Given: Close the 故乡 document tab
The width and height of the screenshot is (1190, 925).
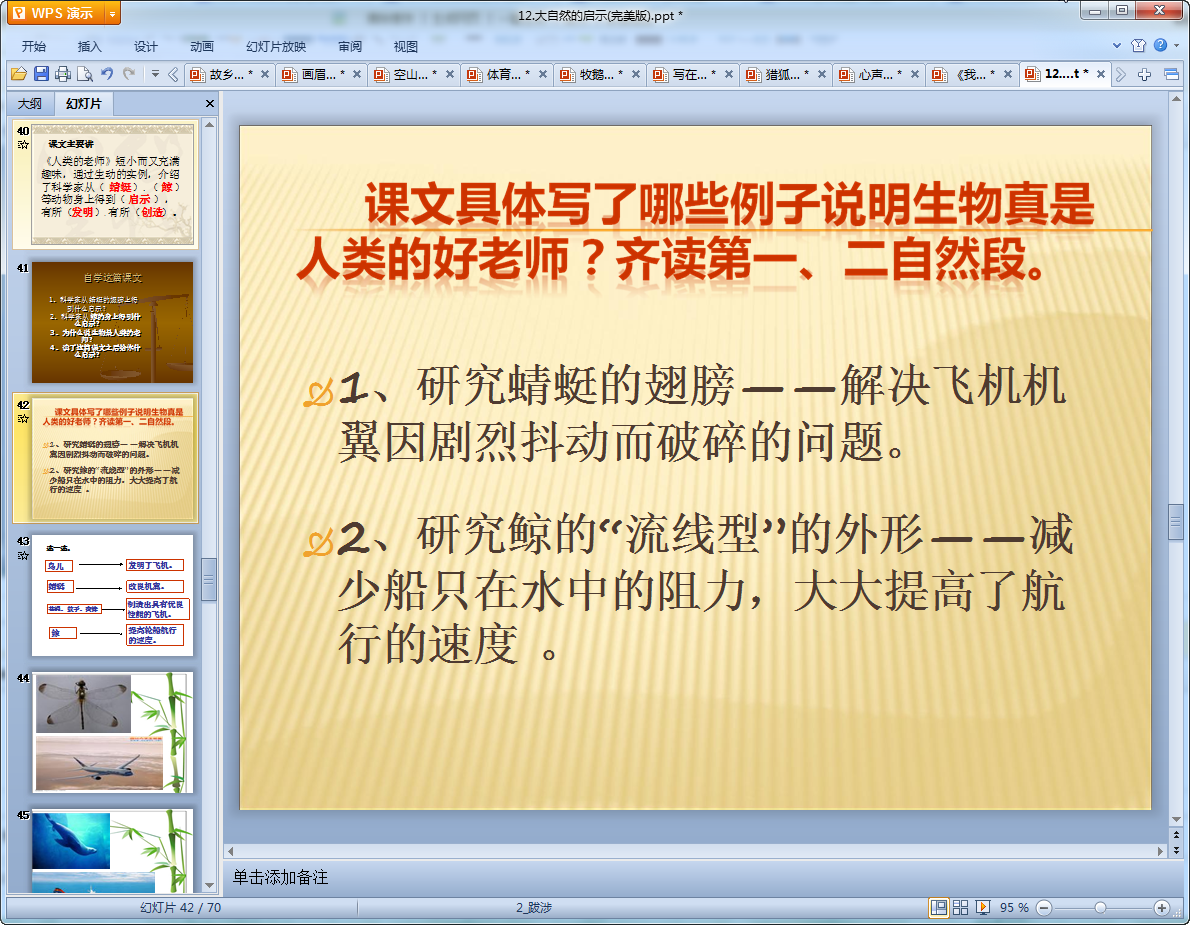Looking at the screenshot, I should tap(265, 74).
